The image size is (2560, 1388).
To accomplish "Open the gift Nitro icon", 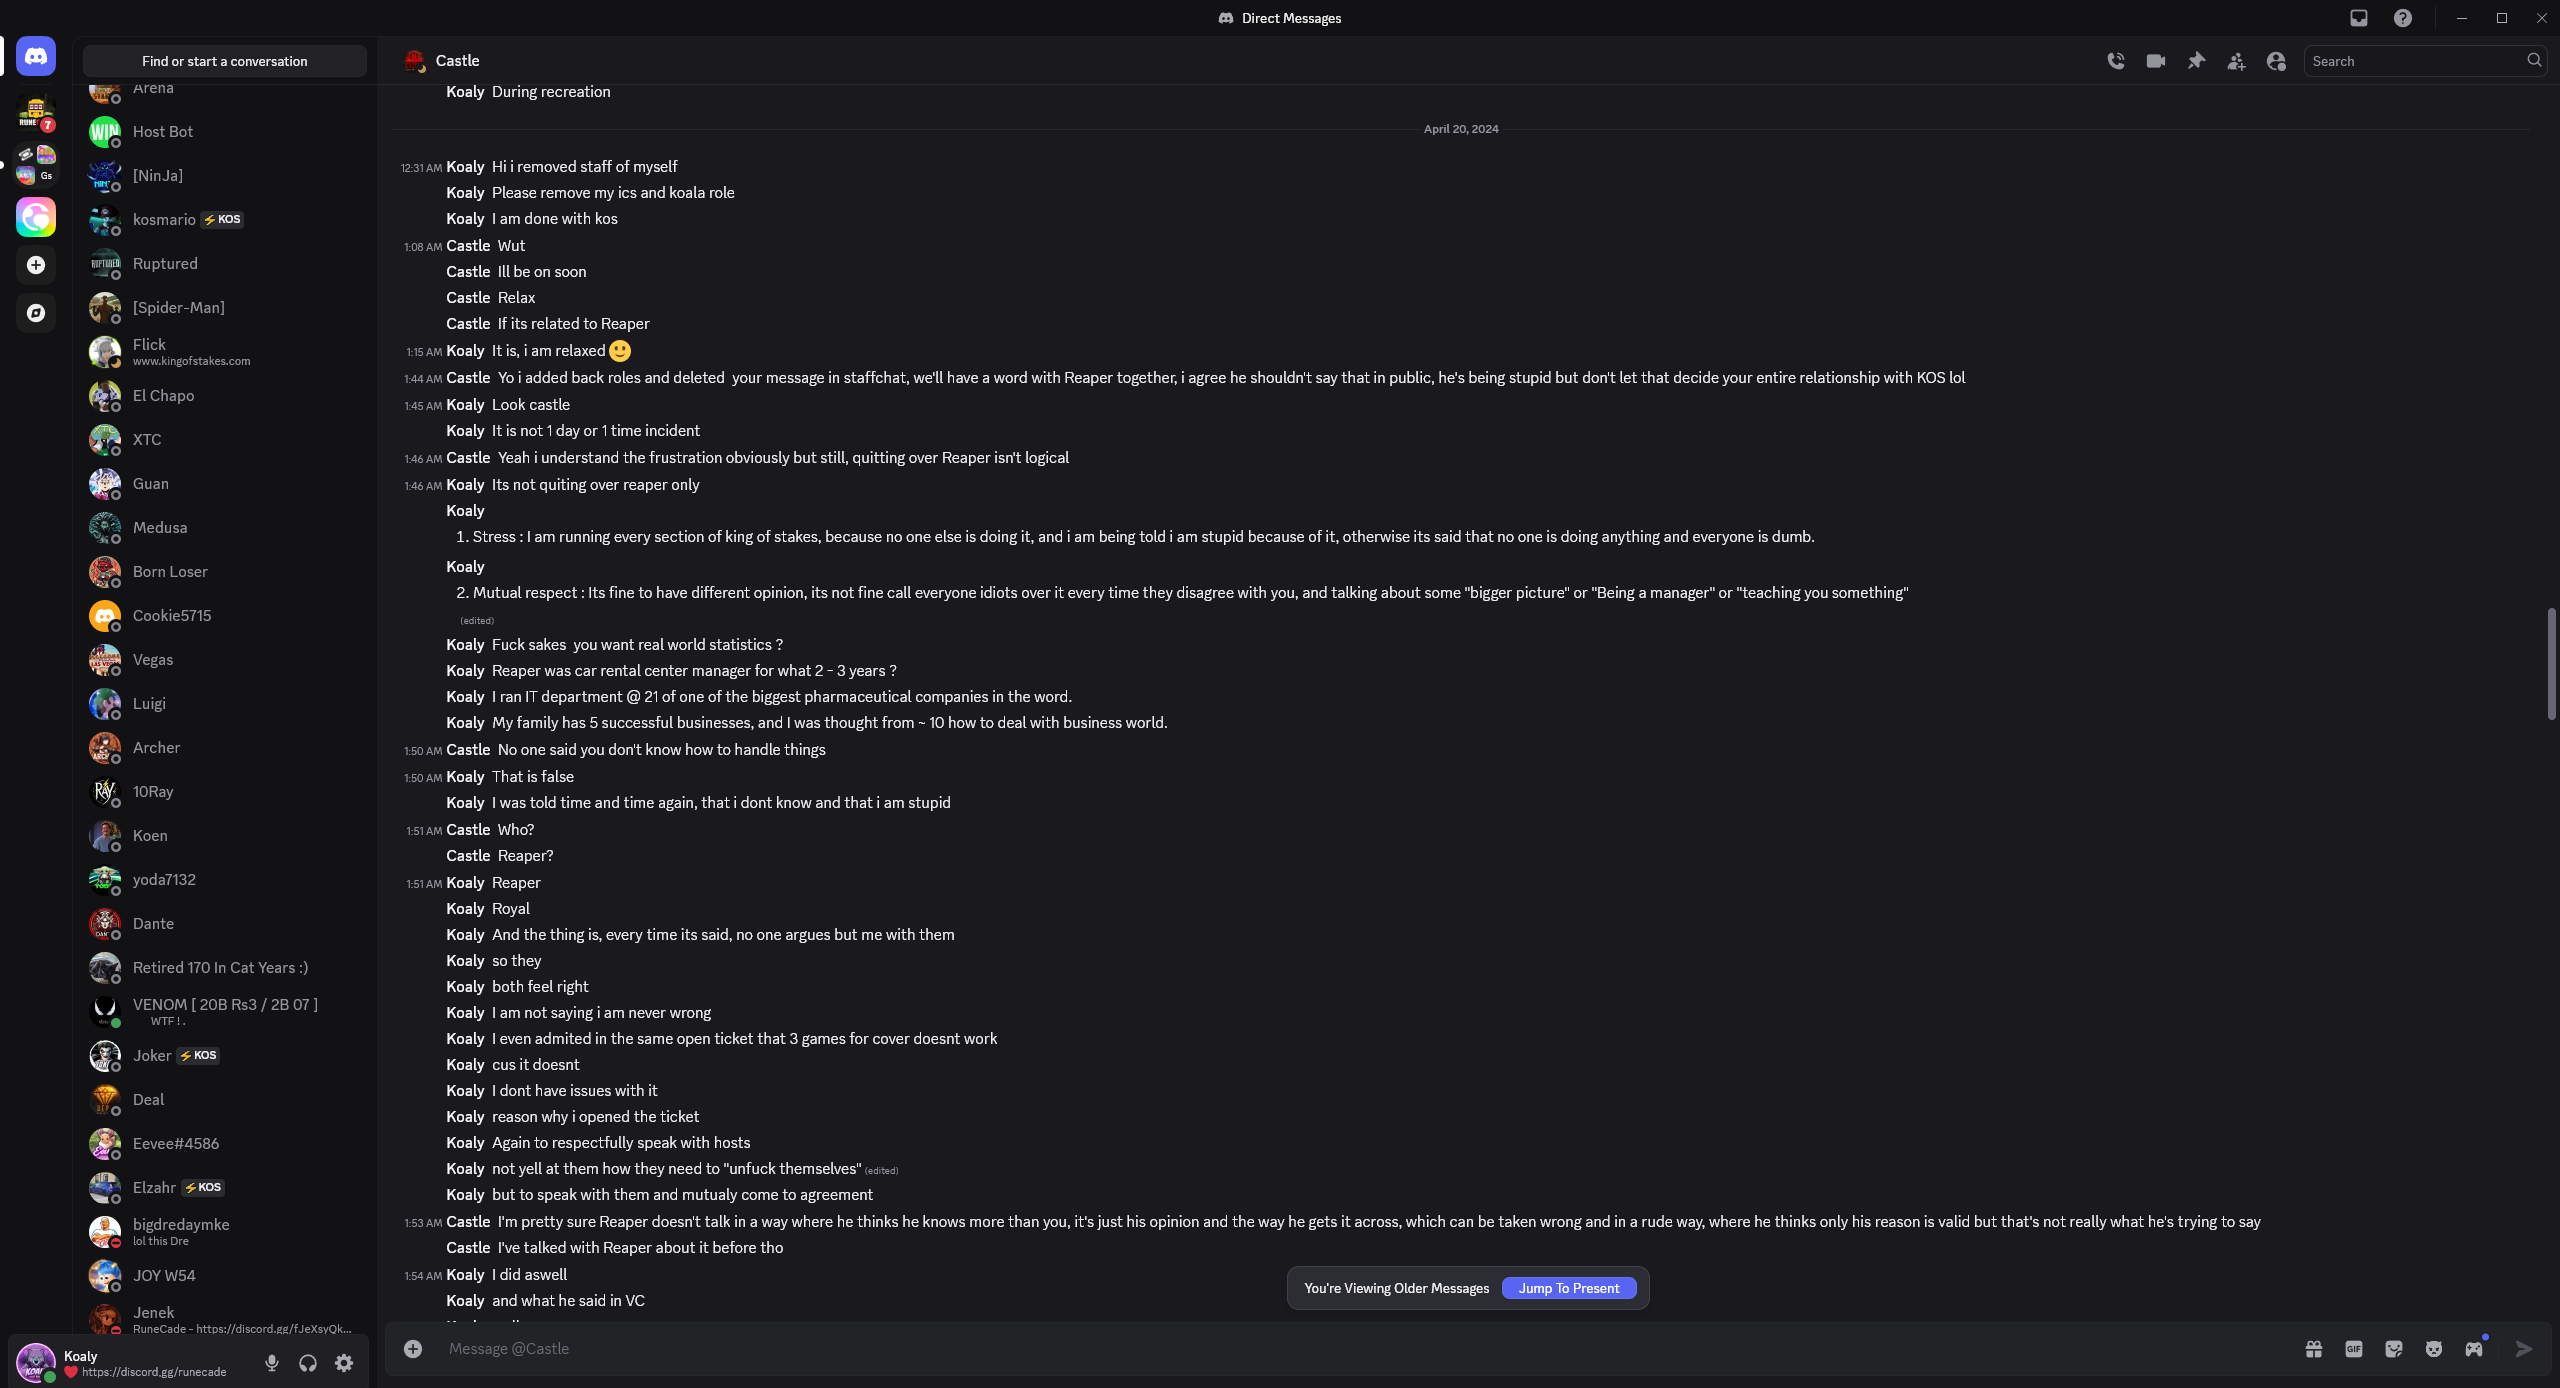I will [2314, 1349].
